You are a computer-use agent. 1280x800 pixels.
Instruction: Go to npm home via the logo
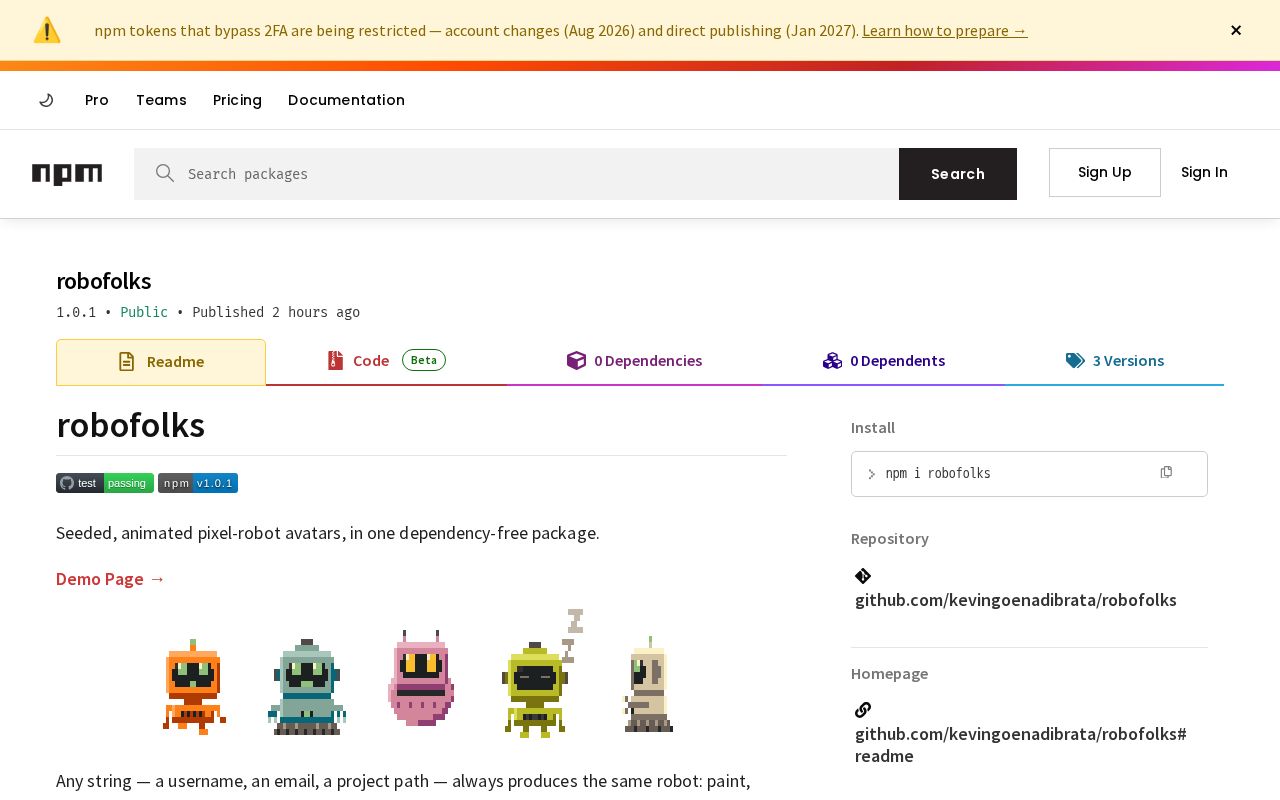[67, 174]
